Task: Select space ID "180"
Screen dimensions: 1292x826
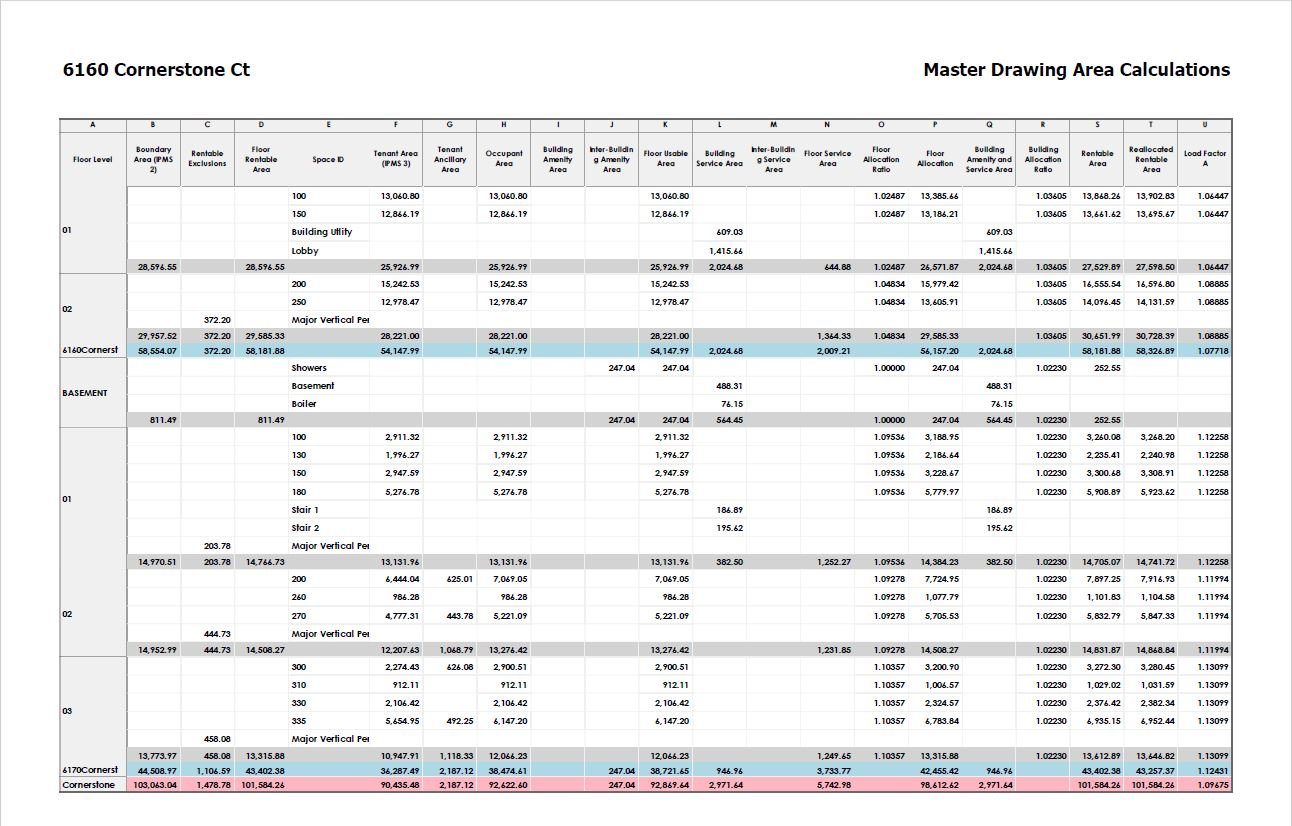Action: point(299,492)
